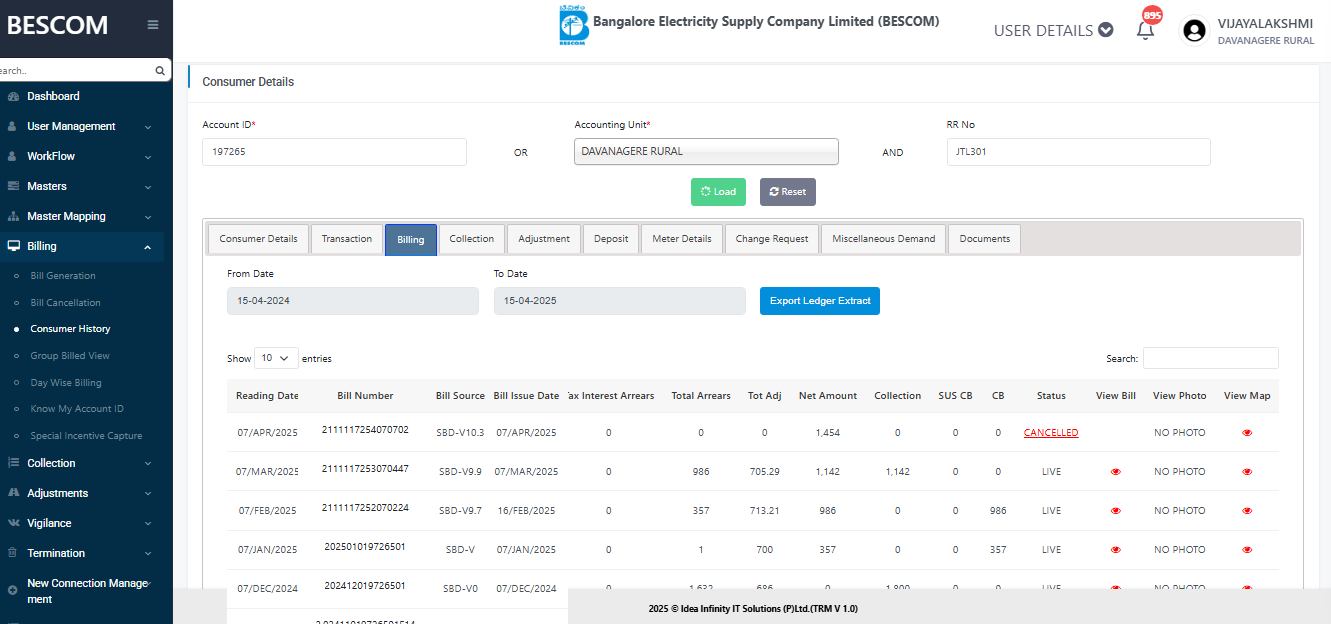Expand Vigilance using its chevron
This screenshot has height=624, width=1331.
[148, 524]
